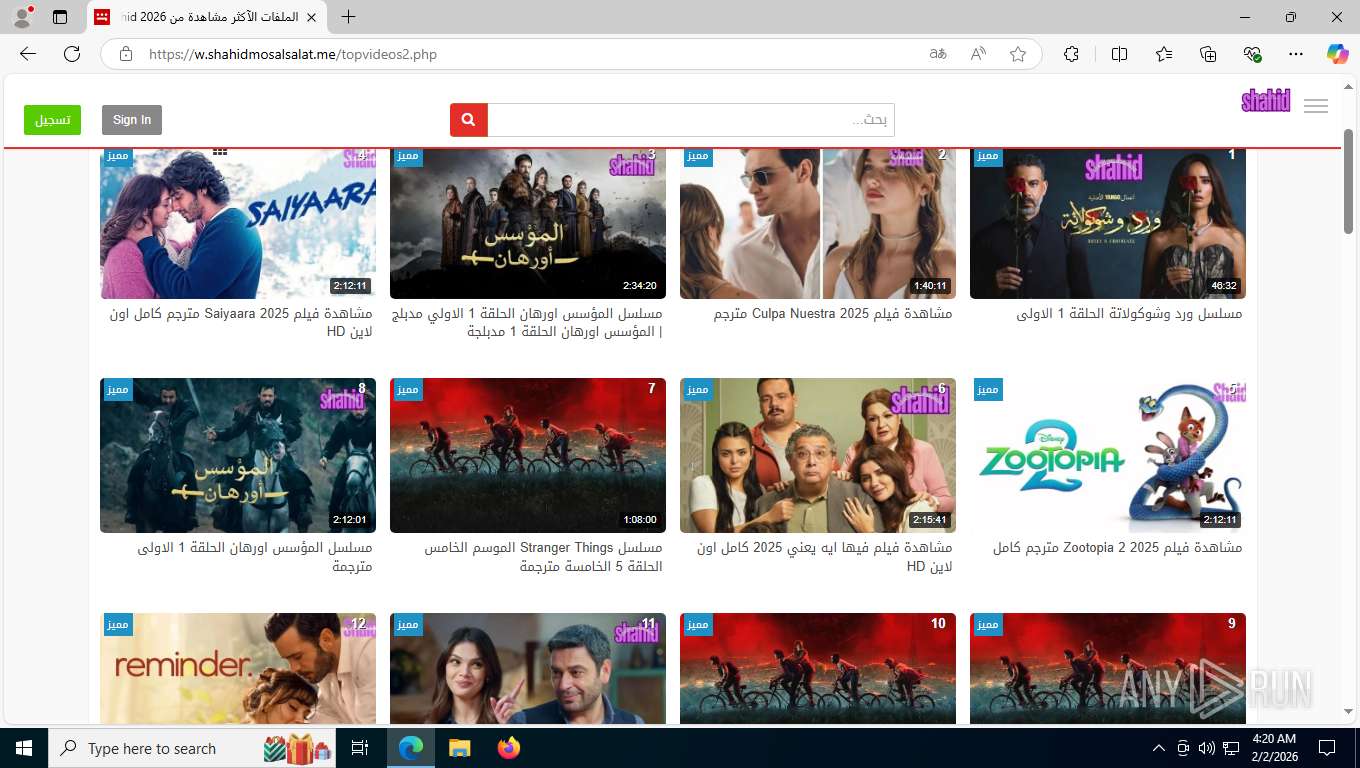Open title link فيها ايه يعني 2025
Viewport: 1360px width, 768px height.
pyautogui.click(x=824, y=557)
